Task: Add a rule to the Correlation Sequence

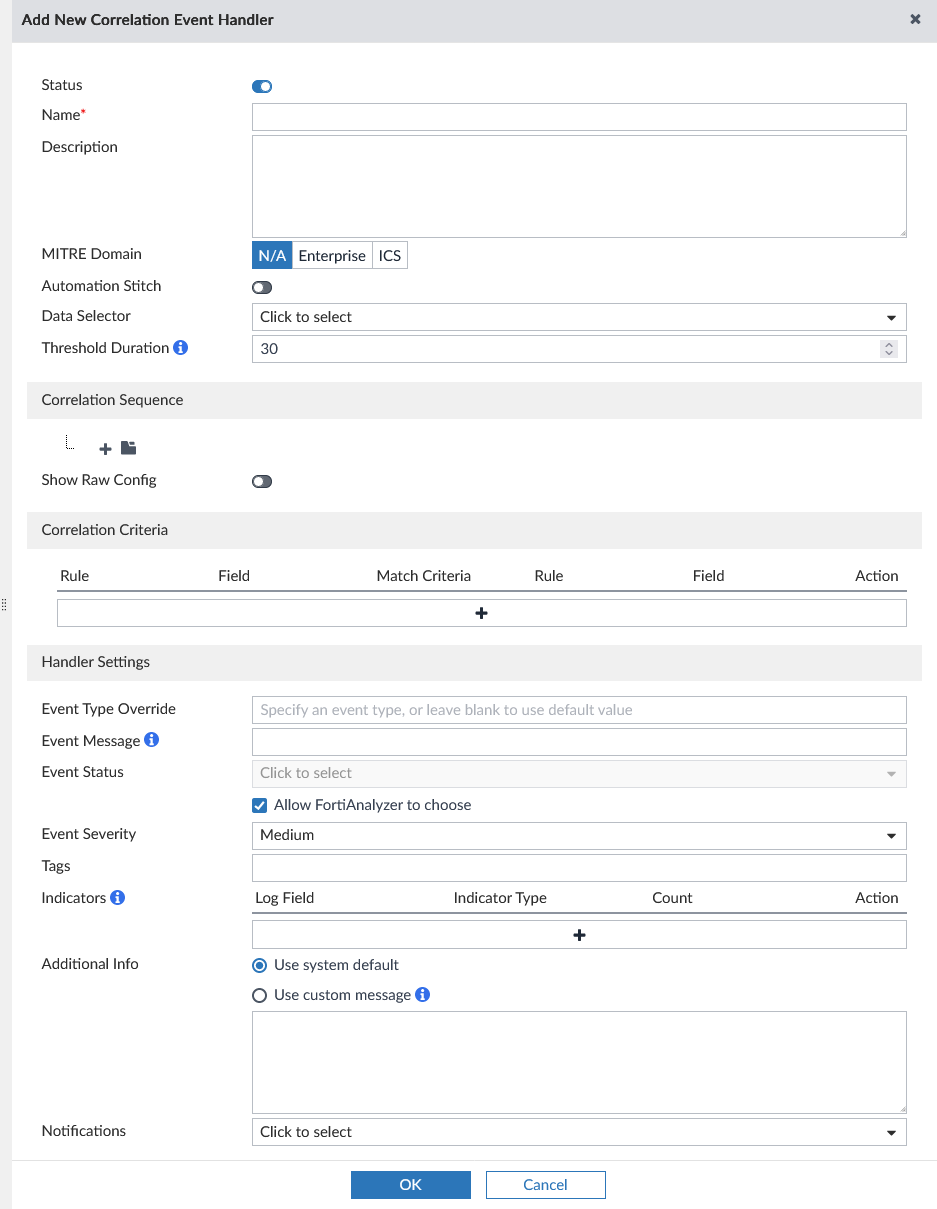Action: point(105,448)
